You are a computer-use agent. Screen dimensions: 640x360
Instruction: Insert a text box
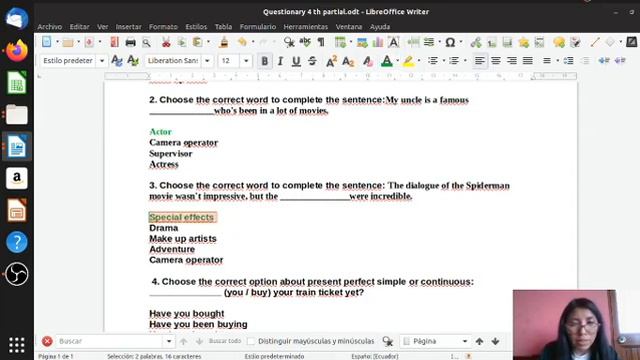(x=394, y=42)
